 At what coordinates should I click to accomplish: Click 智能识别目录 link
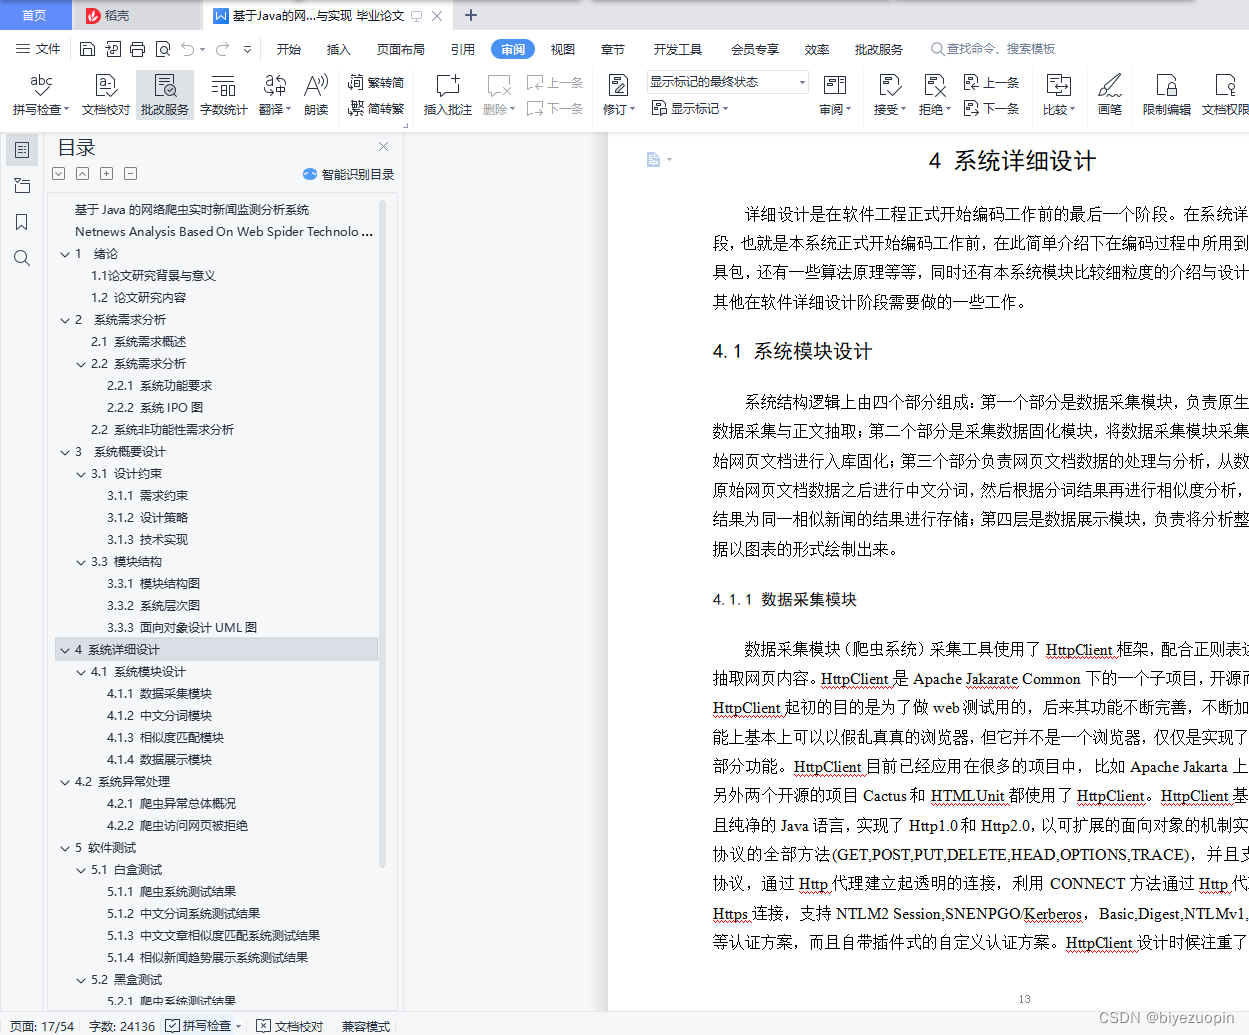coord(348,174)
